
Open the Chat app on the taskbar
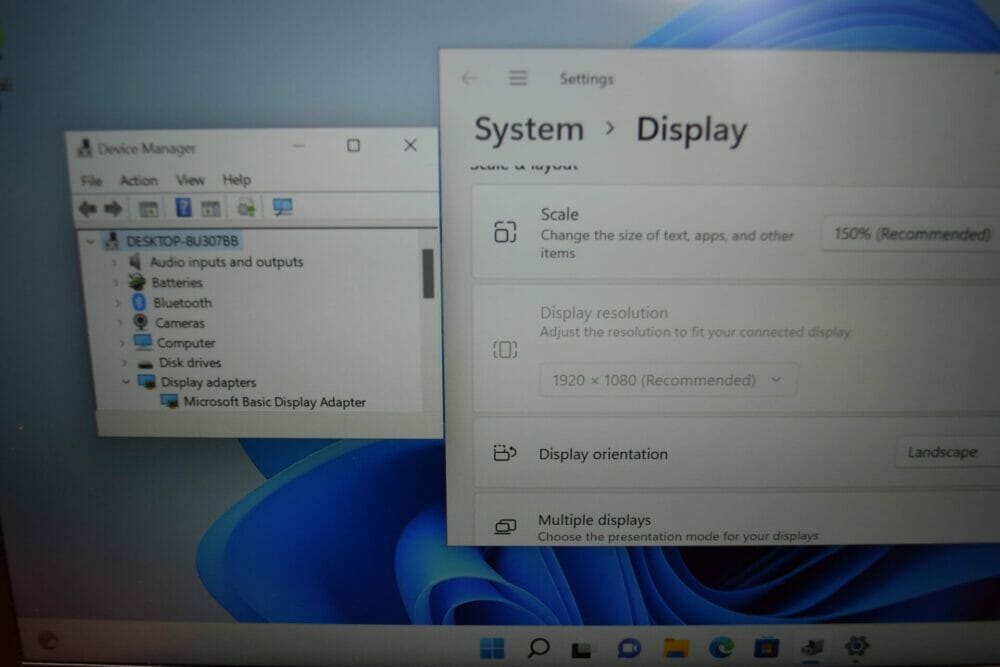[x=629, y=649]
